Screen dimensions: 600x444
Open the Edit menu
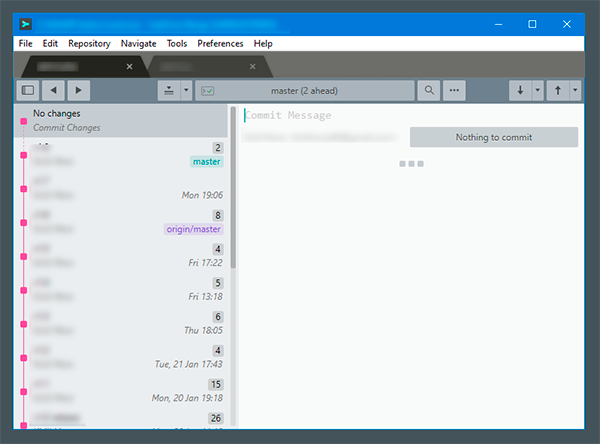[x=50, y=44]
